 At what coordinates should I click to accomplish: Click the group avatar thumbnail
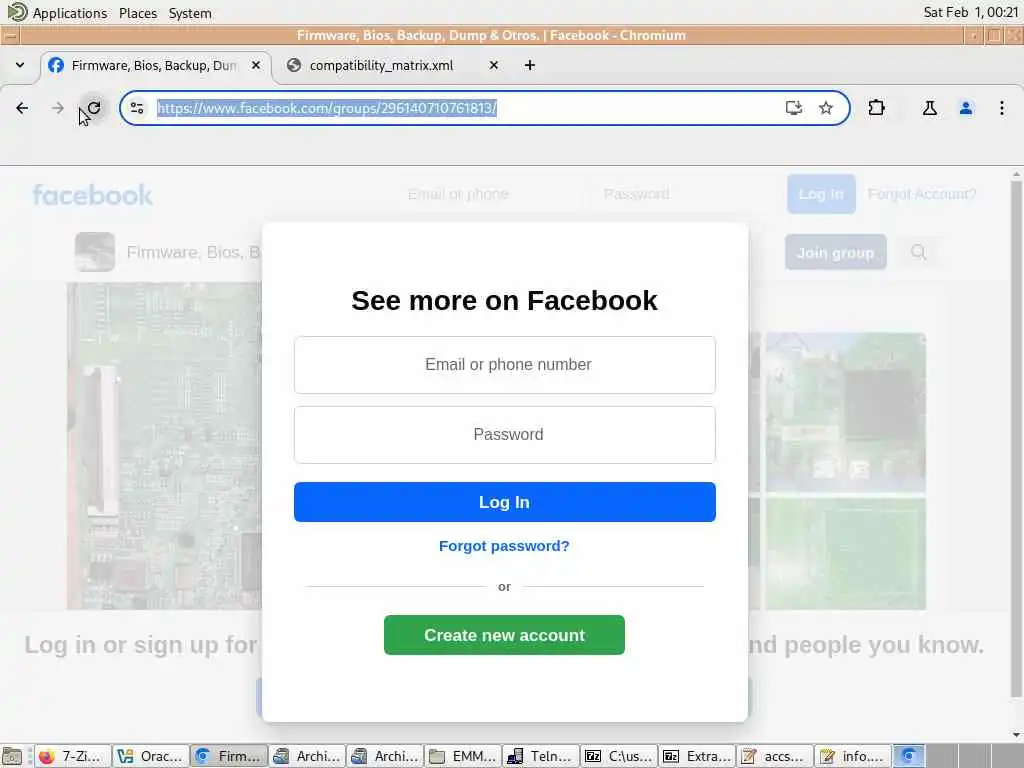[95, 252]
